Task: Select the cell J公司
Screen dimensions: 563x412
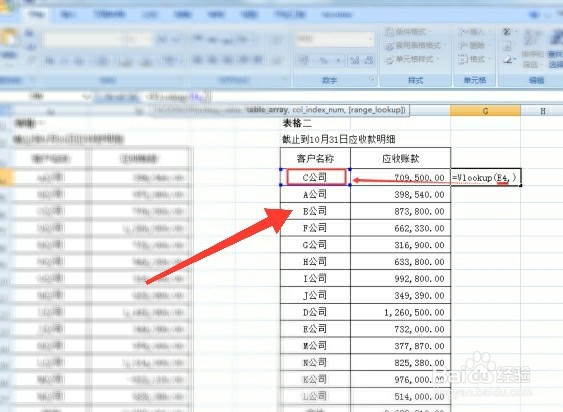Action: click(315, 295)
